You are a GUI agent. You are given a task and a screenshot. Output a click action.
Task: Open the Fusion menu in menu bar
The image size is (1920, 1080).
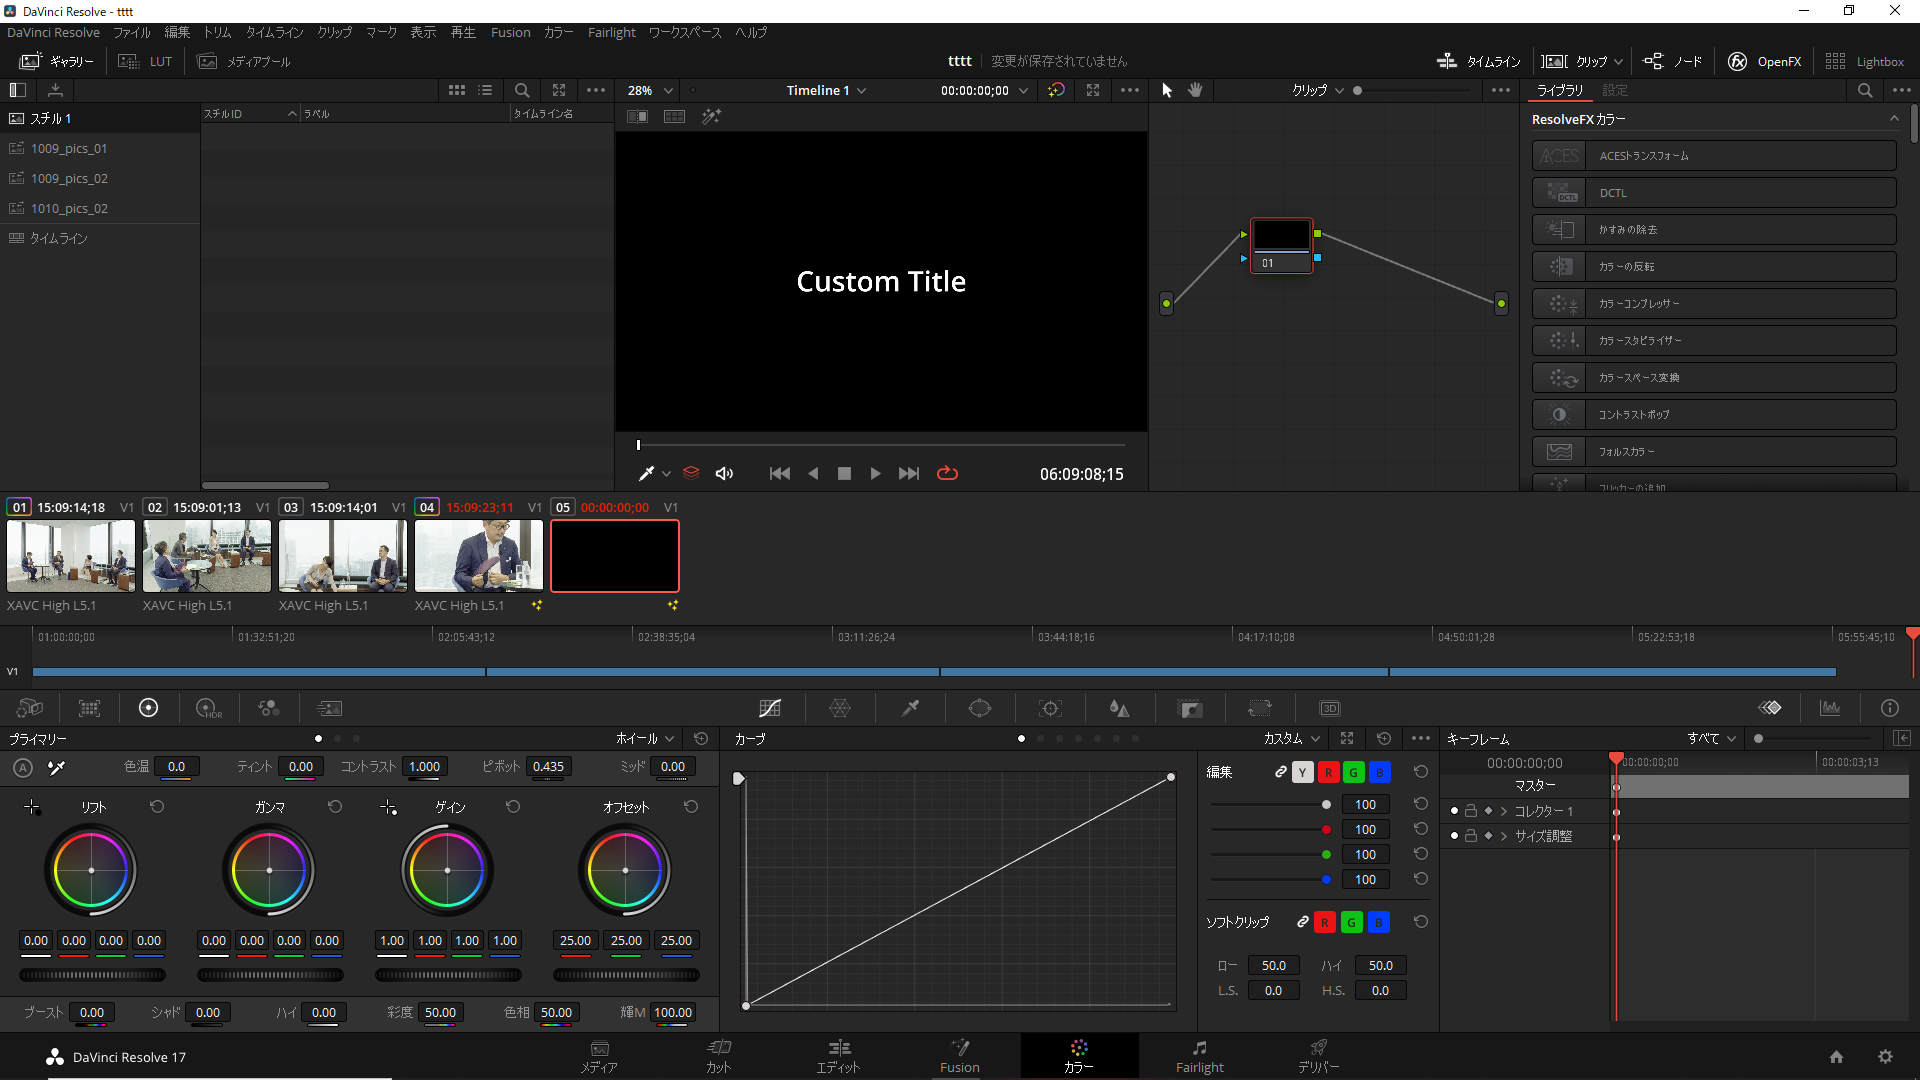(x=510, y=32)
